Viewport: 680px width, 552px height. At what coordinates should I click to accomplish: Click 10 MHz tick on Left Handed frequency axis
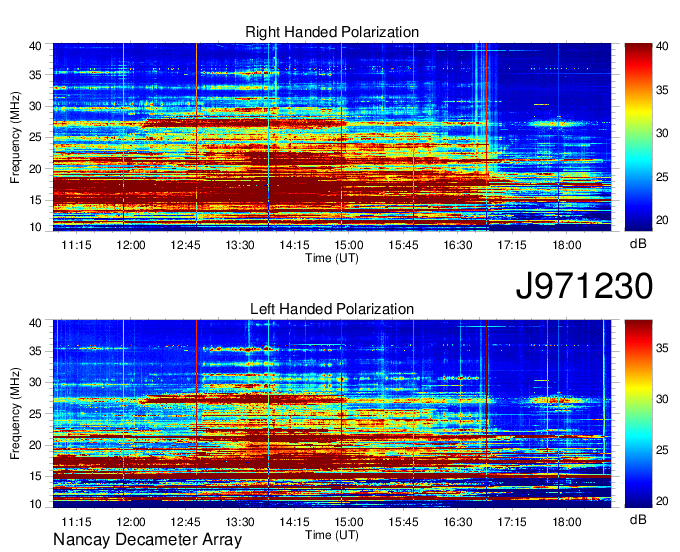click(35, 503)
